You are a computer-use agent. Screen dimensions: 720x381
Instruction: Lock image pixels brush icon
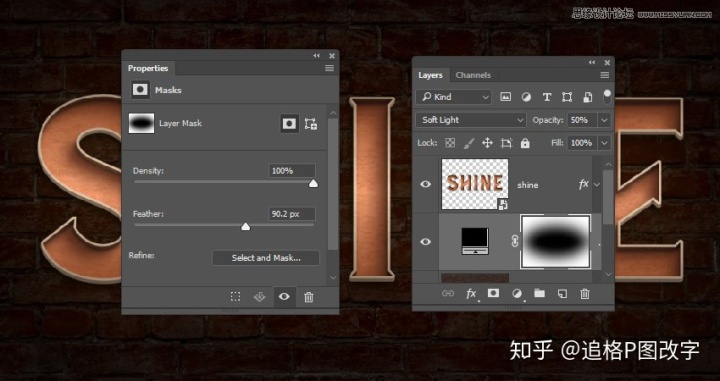pos(469,143)
